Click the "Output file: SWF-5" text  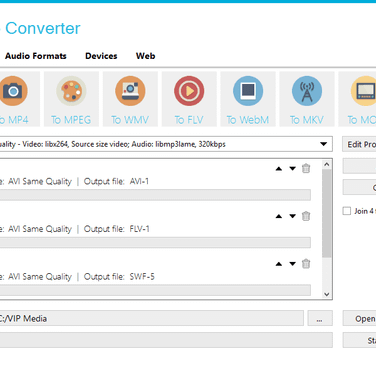tap(119, 277)
